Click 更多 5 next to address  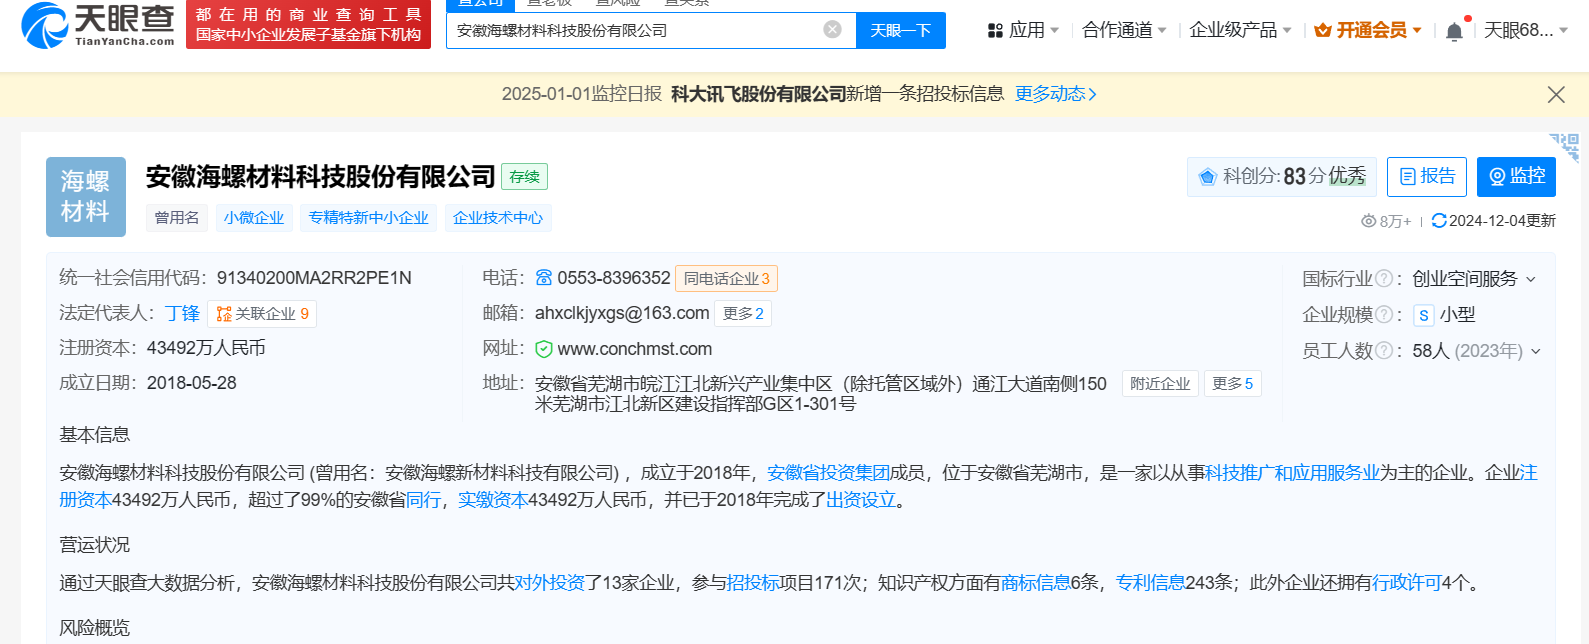click(x=1232, y=384)
